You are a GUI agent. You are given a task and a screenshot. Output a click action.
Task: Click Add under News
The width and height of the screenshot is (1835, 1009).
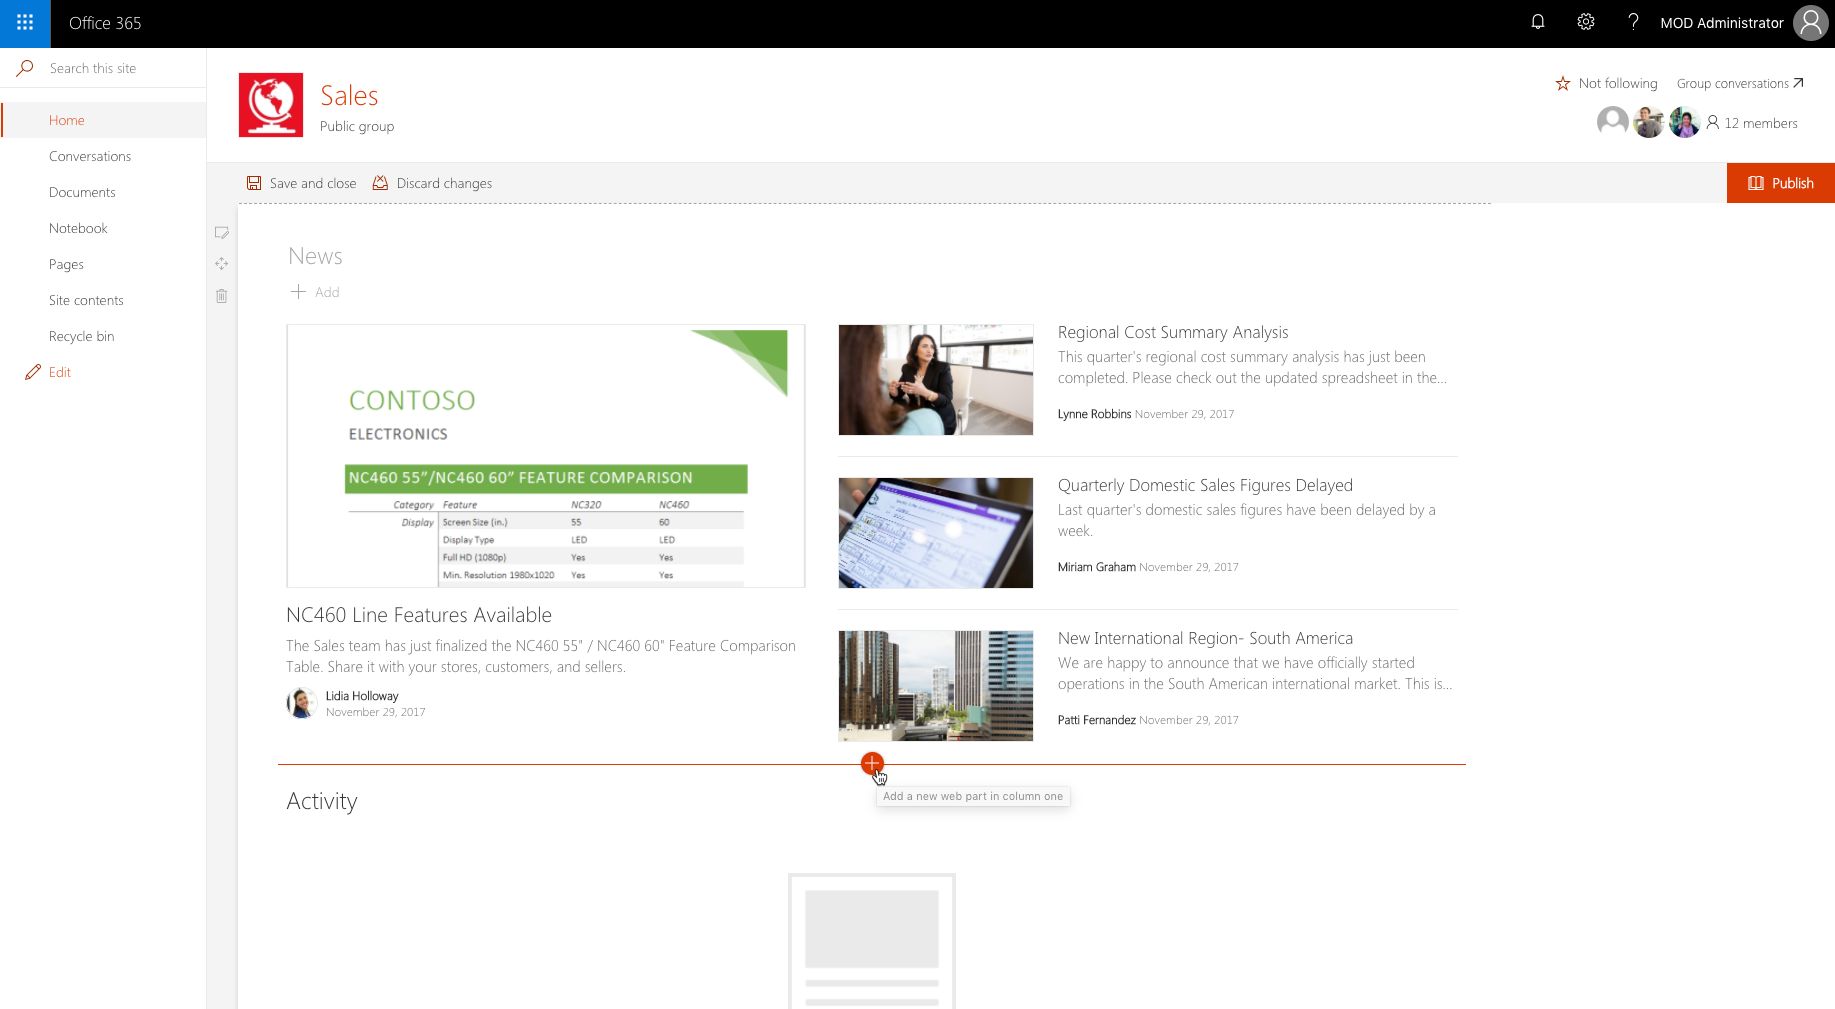[315, 292]
